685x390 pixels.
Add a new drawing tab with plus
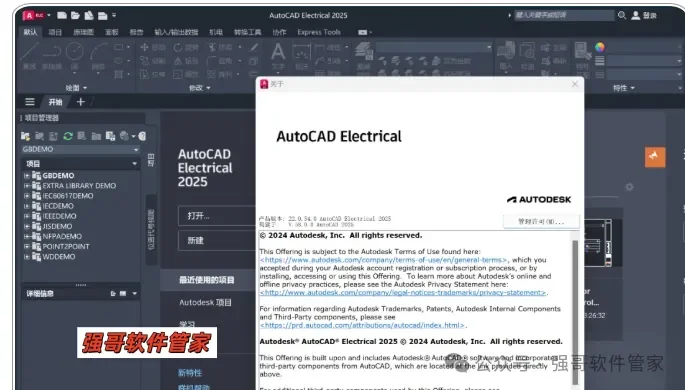pyautogui.click(x=80, y=102)
